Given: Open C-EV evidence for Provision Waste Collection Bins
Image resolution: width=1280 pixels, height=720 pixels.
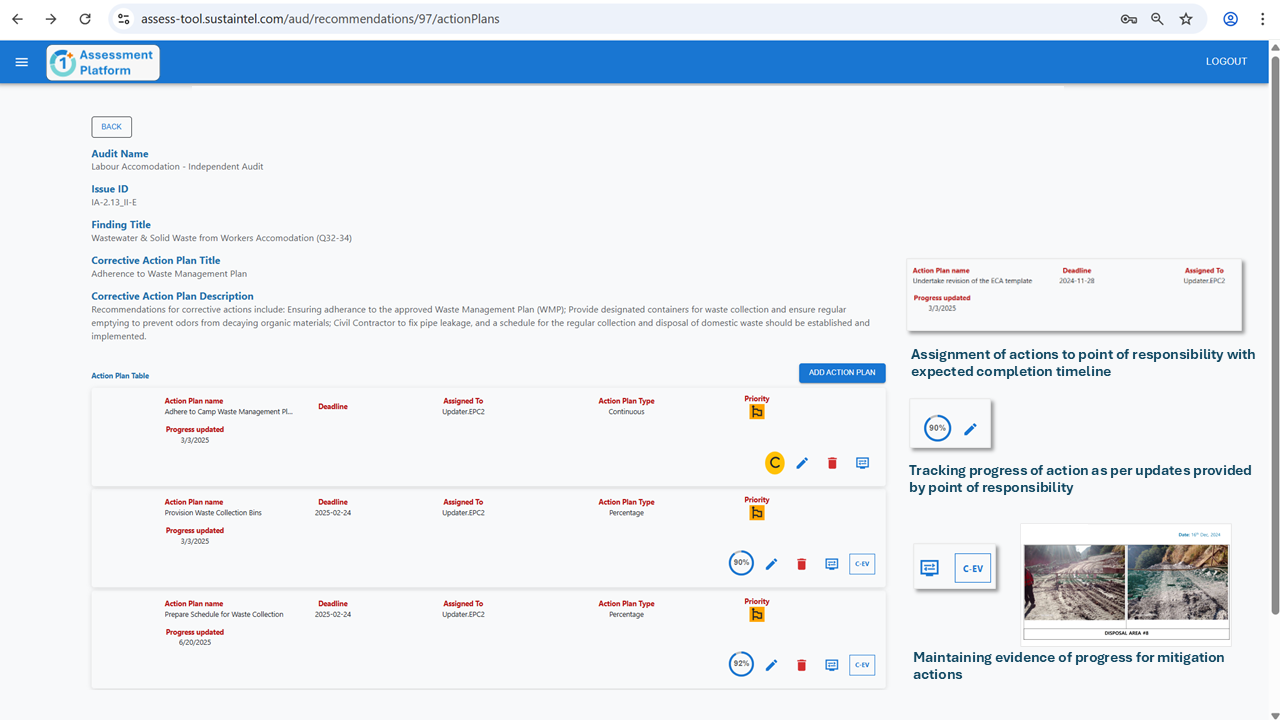Looking at the screenshot, I should coord(862,564).
